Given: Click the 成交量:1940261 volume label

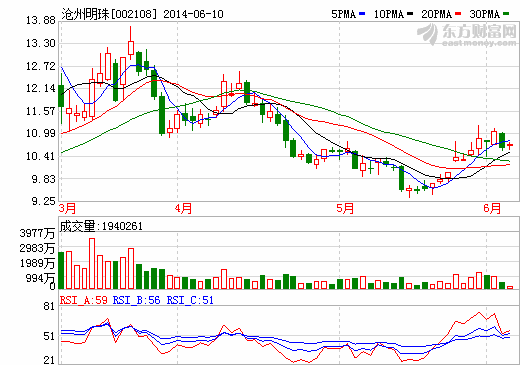Looking at the screenshot, I should point(101,226).
